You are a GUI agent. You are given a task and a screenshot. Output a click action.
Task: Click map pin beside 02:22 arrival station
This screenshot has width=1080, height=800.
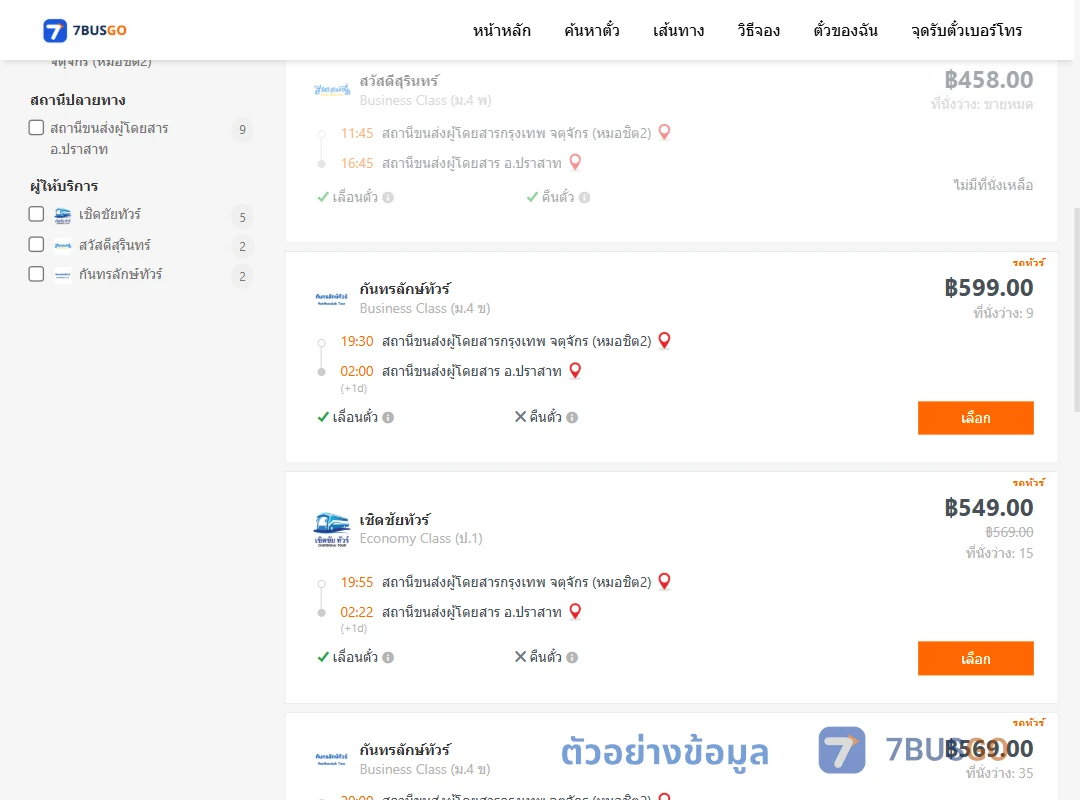point(575,611)
